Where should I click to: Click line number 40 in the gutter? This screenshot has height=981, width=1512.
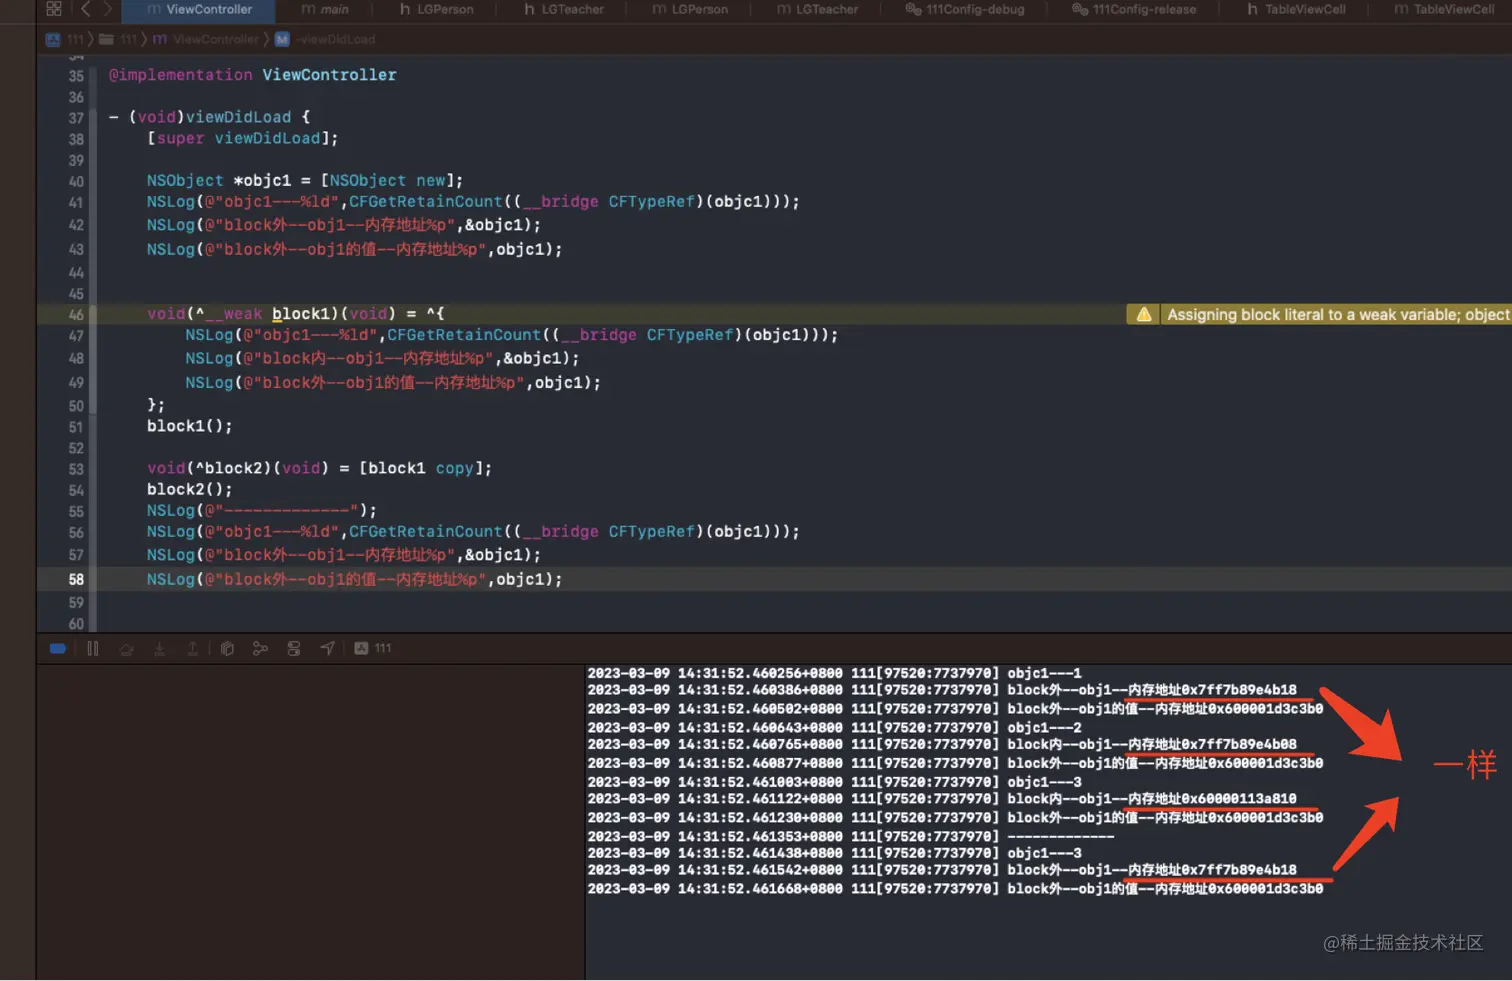[x=76, y=181]
